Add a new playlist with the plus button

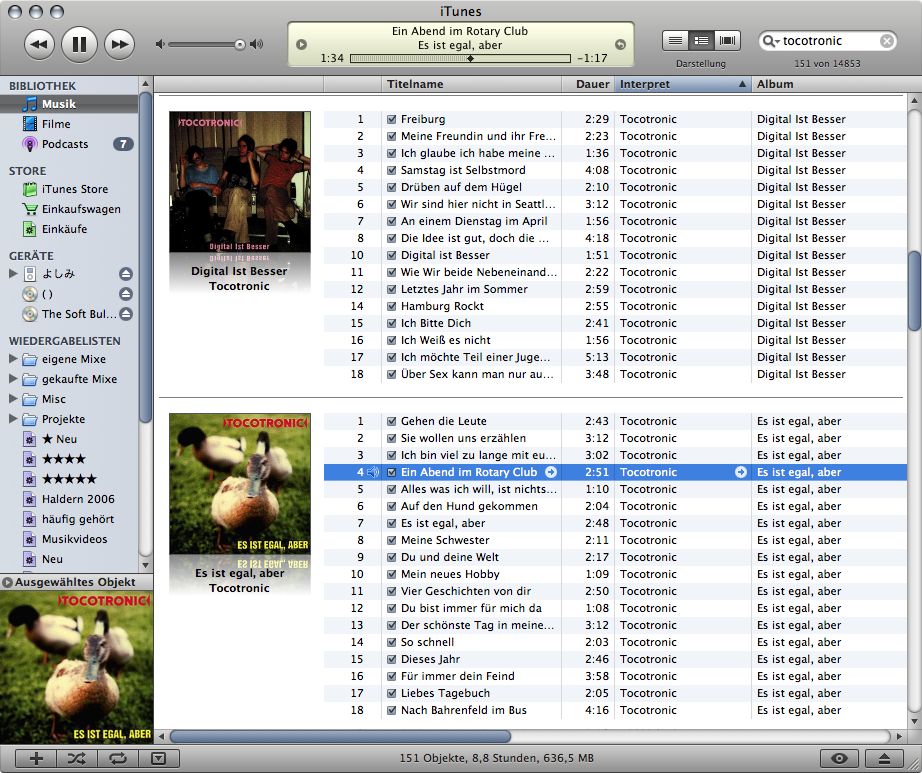(36, 758)
